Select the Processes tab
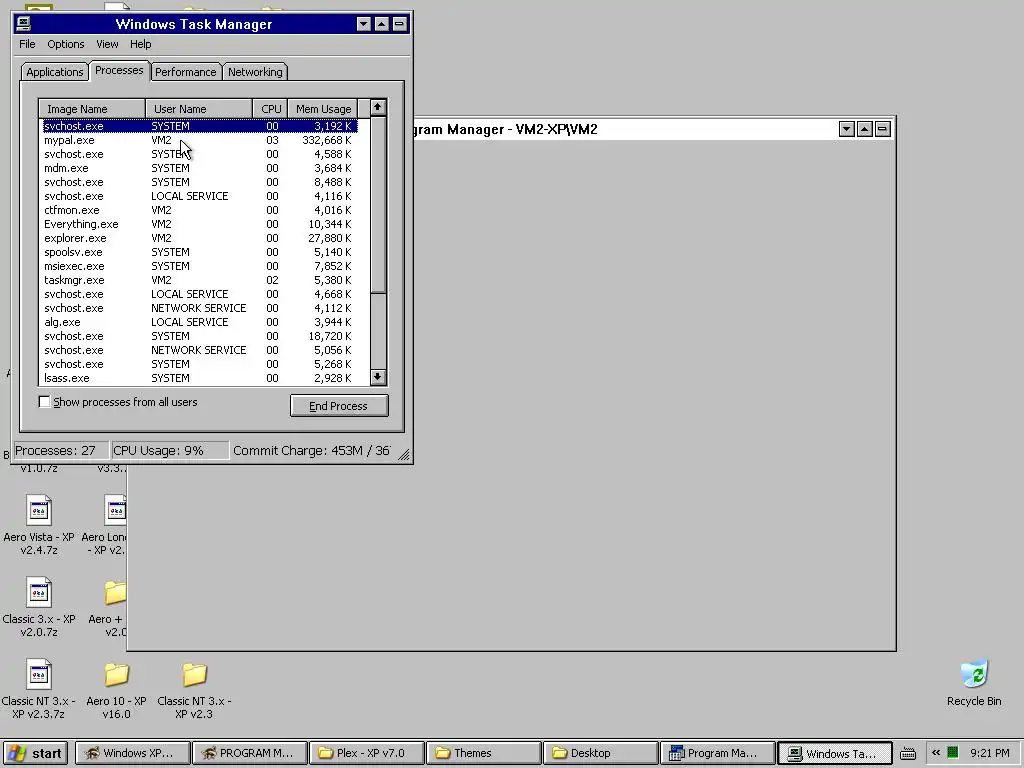 [x=119, y=70]
